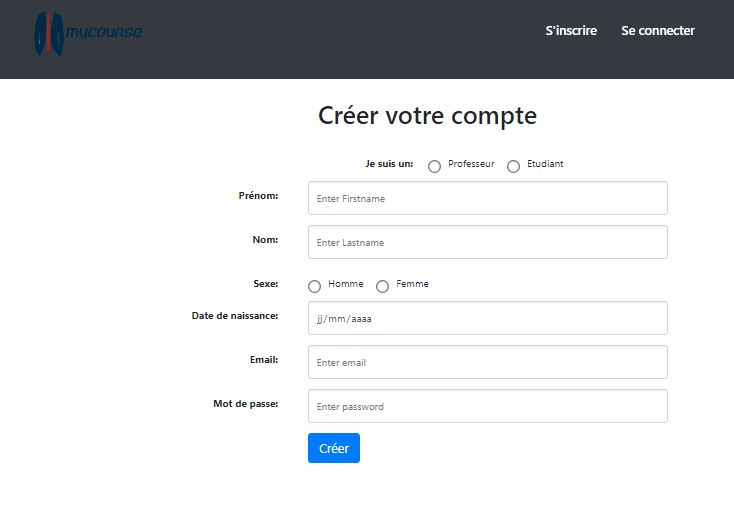Select the Etudiant radio button

[514, 166]
